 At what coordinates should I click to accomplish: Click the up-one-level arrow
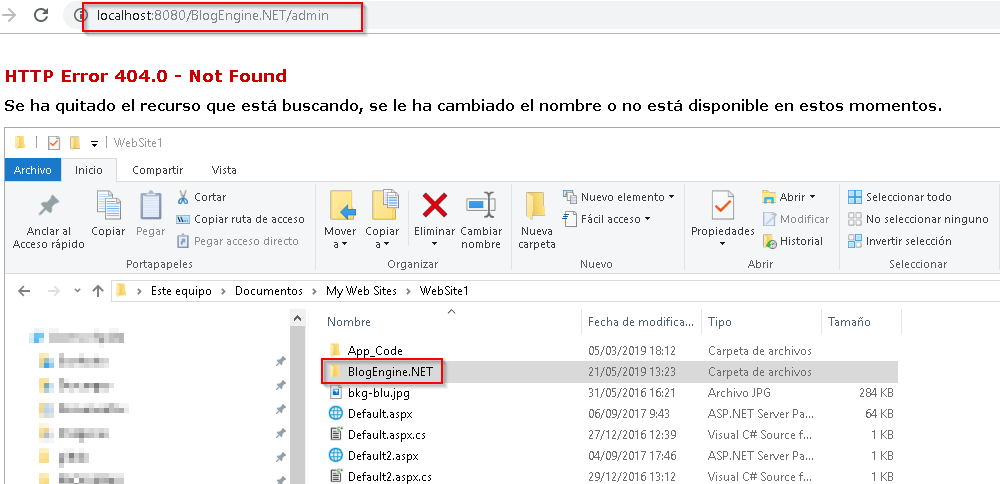[98, 291]
